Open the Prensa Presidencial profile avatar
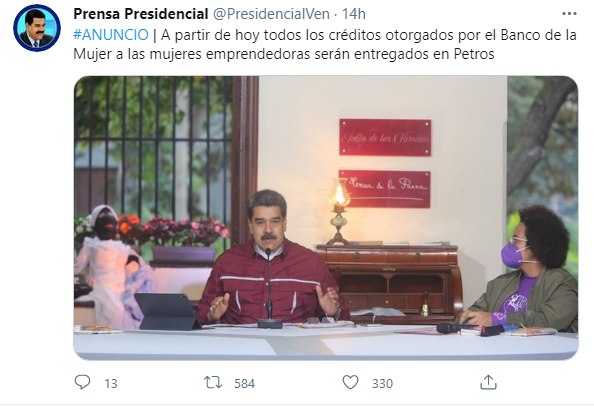The image size is (594, 407). 37,28
